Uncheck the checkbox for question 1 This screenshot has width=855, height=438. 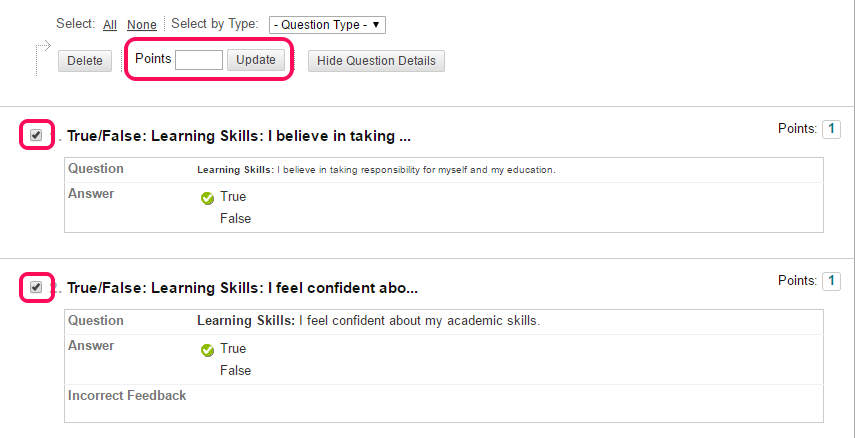tap(36, 135)
